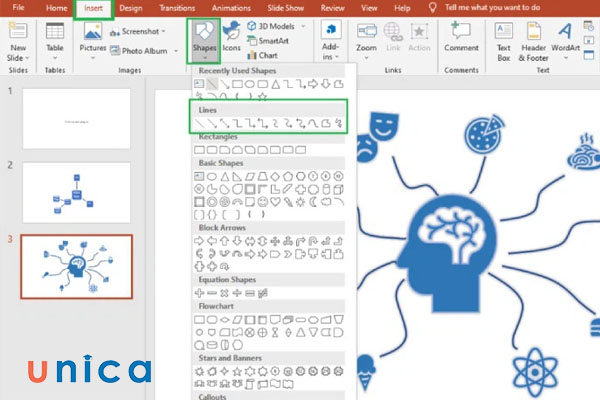Add a new Comment
This screenshot has height=400, width=600.
[461, 37]
